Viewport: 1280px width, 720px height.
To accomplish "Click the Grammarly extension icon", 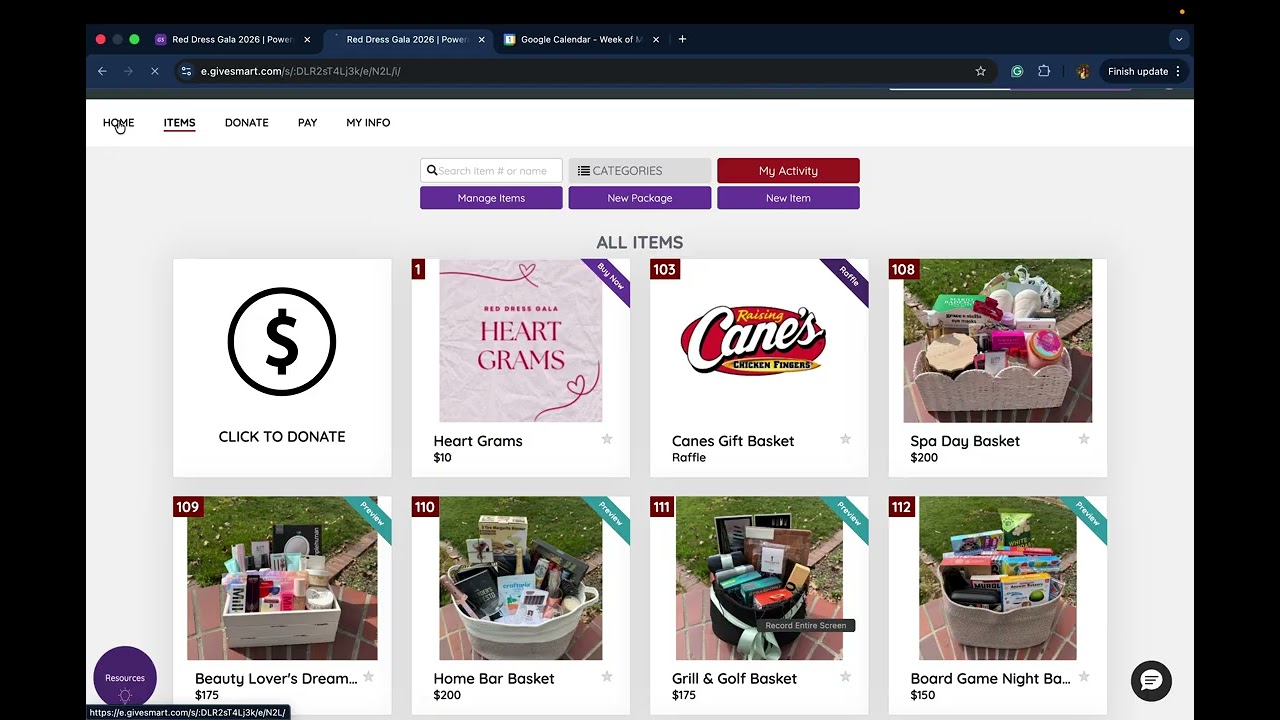I will (x=1017, y=71).
